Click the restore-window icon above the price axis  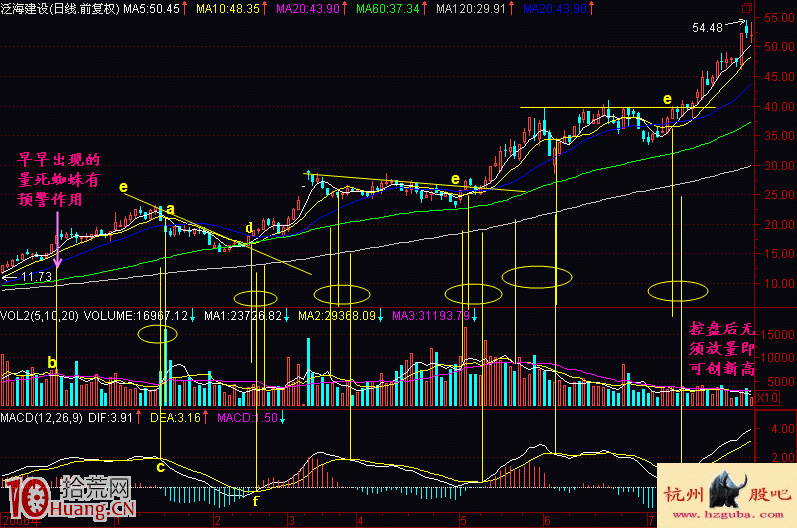(x=747, y=8)
